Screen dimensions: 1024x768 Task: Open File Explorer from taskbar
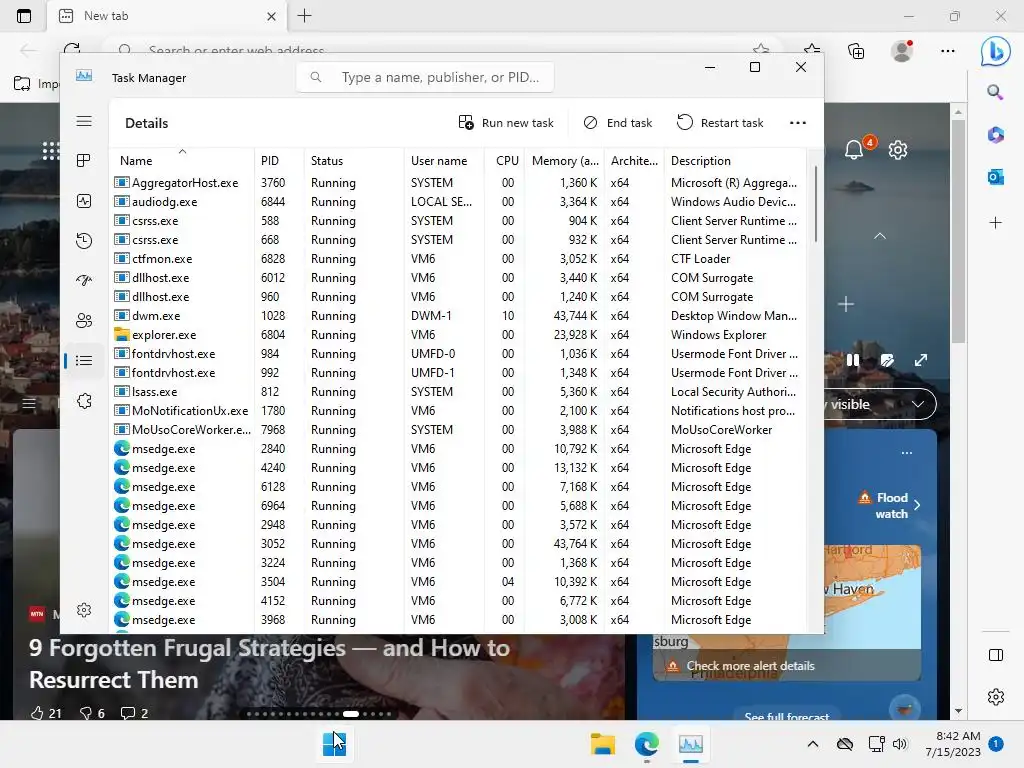(603, 744)
